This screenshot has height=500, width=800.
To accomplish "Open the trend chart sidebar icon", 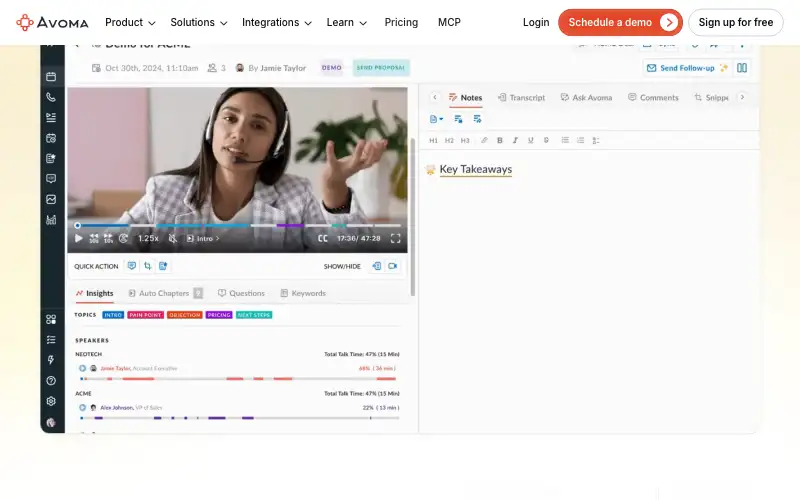I will (x=51, y=199).
